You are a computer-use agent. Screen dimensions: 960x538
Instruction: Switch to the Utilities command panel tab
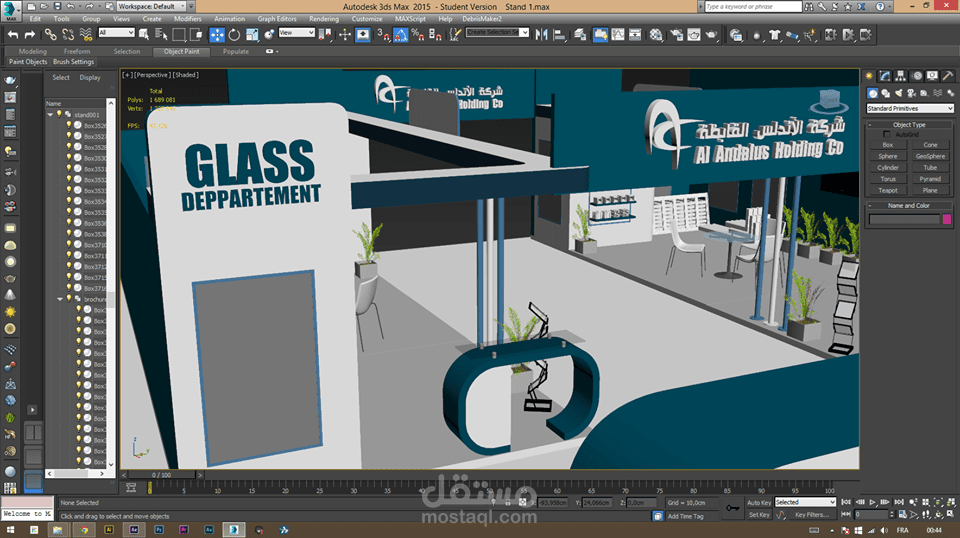[x=948, y=76]
